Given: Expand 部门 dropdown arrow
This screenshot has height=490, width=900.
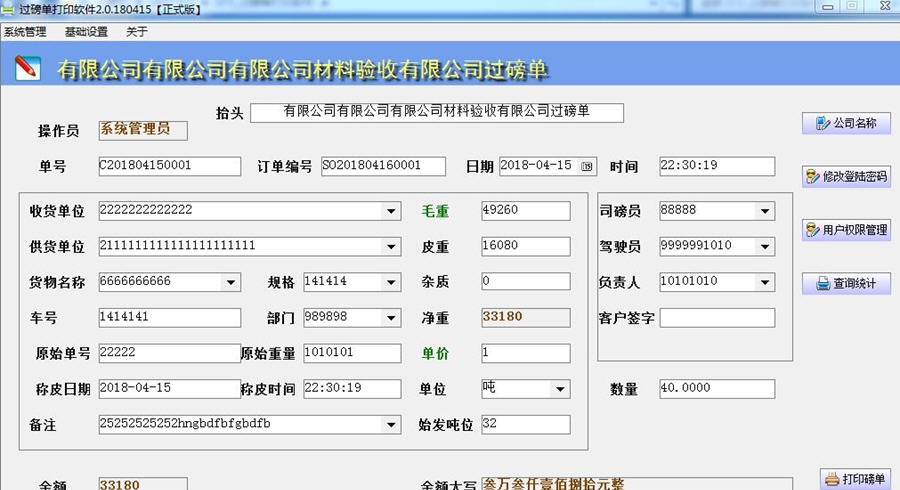Looking at the screenshot, I should point(391,318).
